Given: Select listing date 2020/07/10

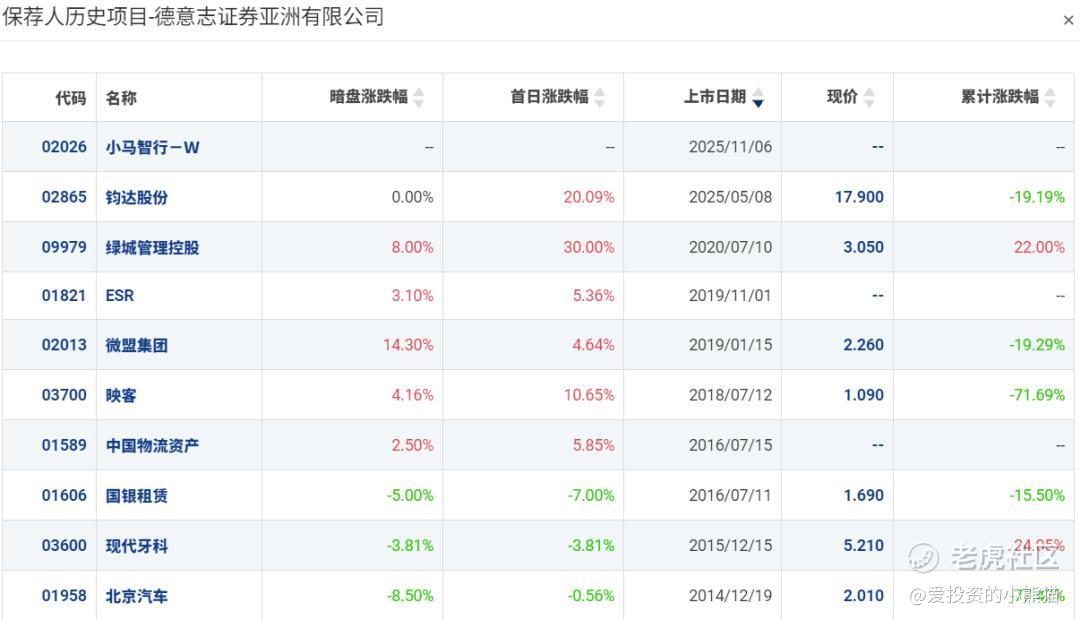Looking at the screenshot, I should click(x=730, y=247).
